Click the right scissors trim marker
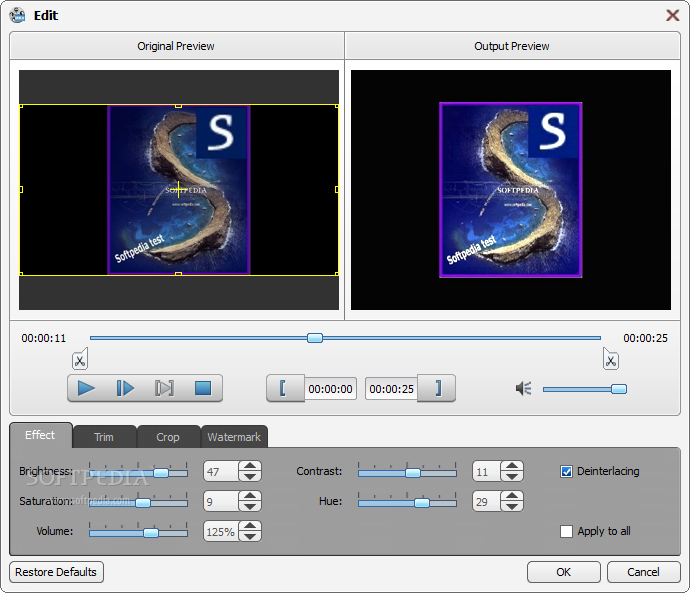Image resolution: width=690 pixels, height=593 pixels. 610,359
